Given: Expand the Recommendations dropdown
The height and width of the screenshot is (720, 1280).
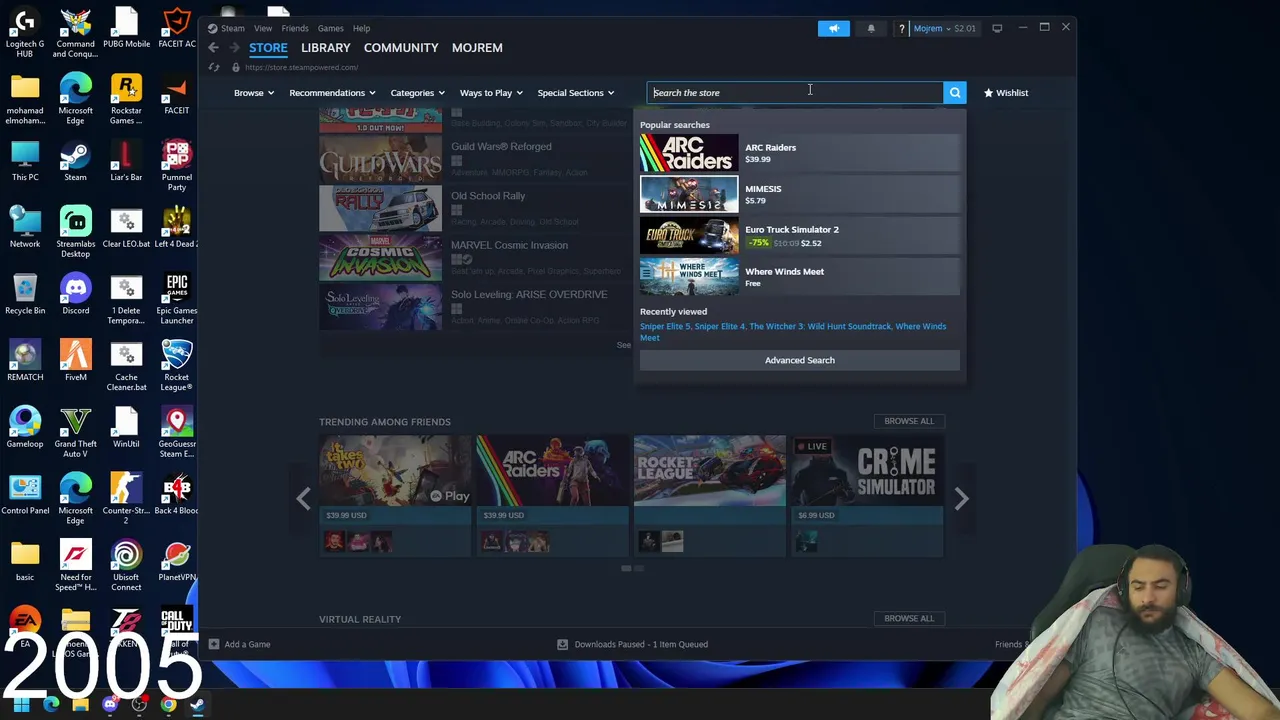Looking at the screenshot, I should [332, 93].
